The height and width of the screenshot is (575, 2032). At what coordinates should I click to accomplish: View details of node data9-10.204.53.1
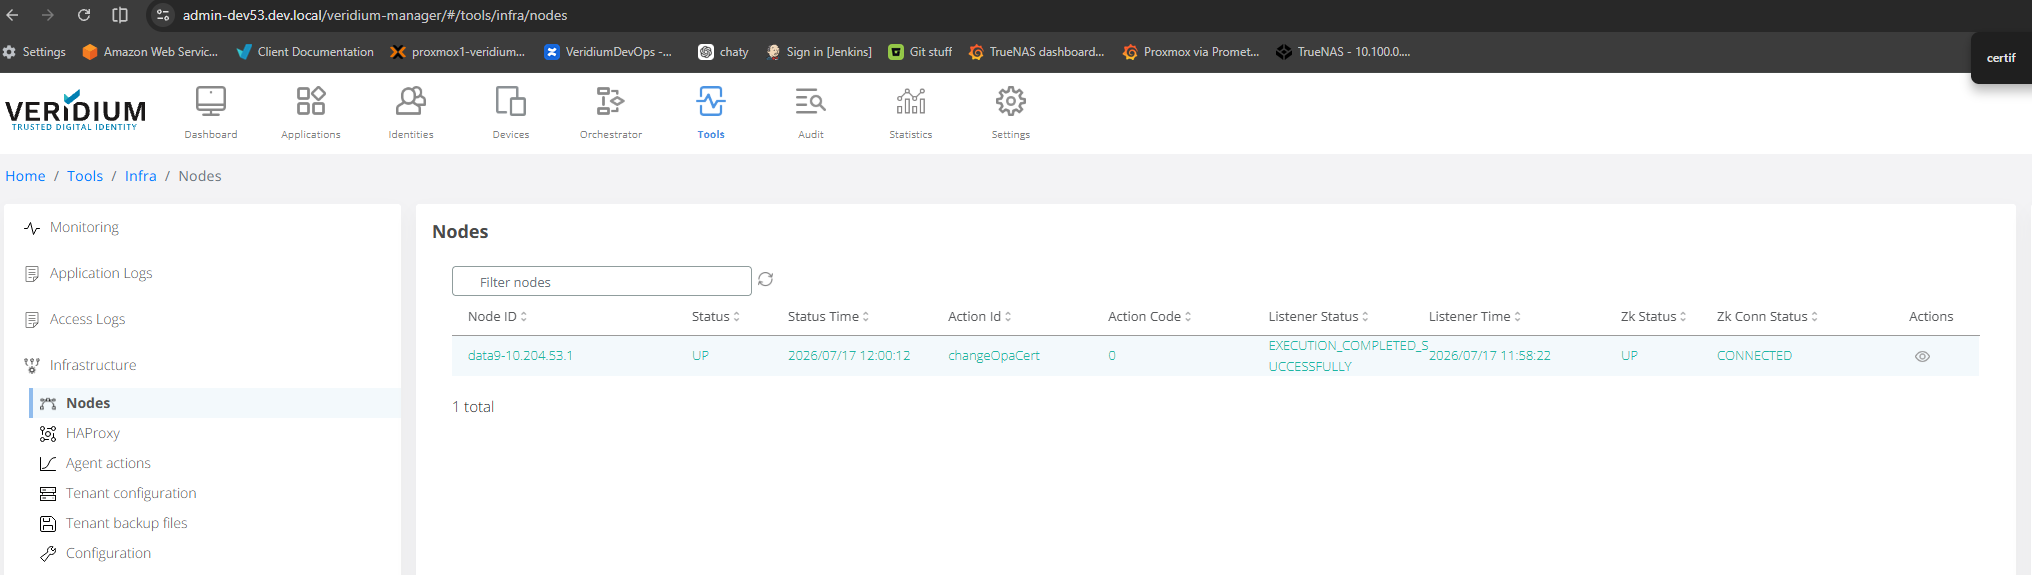pos(1922,357)
